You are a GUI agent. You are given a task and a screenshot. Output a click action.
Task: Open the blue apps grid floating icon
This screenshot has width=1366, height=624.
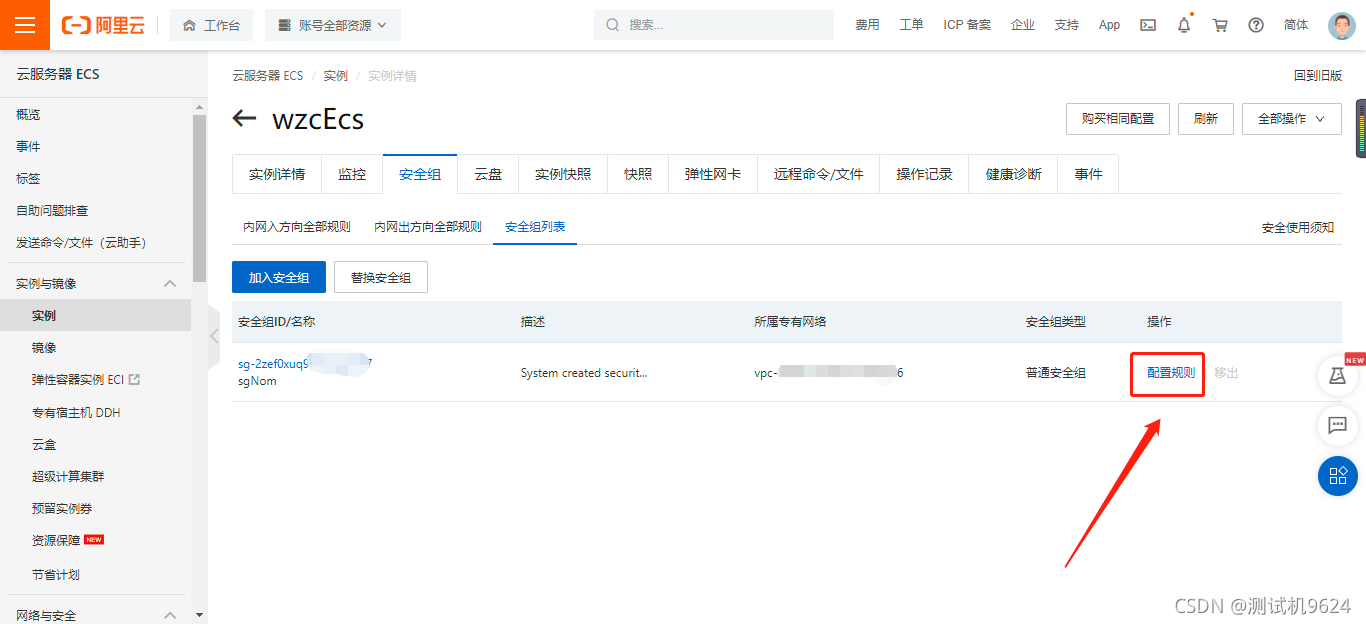click(x=1337, y=475)
